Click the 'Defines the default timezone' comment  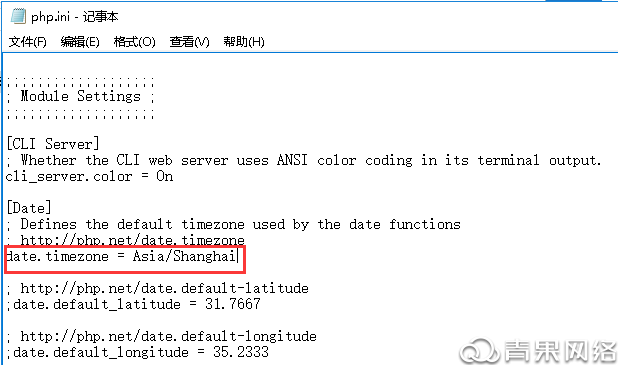(233, 224)
